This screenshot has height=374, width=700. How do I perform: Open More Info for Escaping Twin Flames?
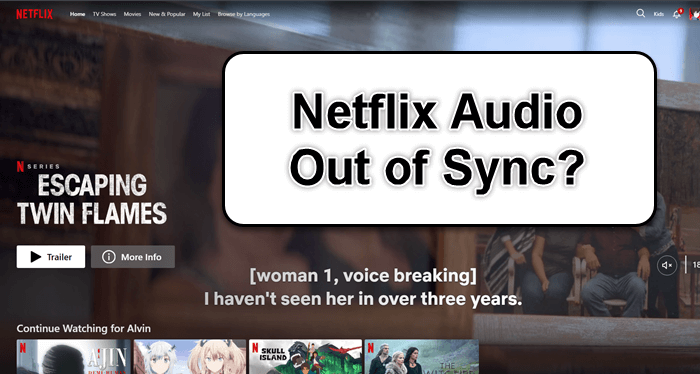point(133,257)
